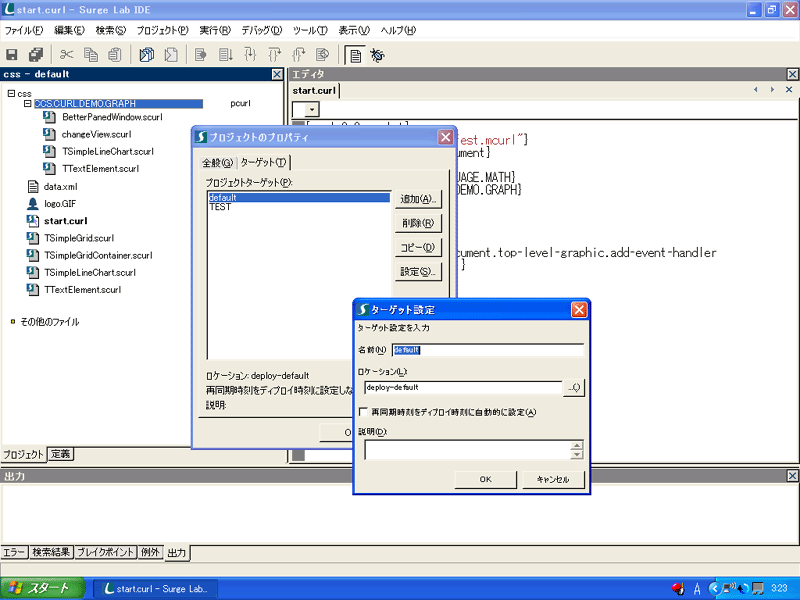Click the continue execution debug icon
The image size is (800, 600).
click(x=201, y=55)
